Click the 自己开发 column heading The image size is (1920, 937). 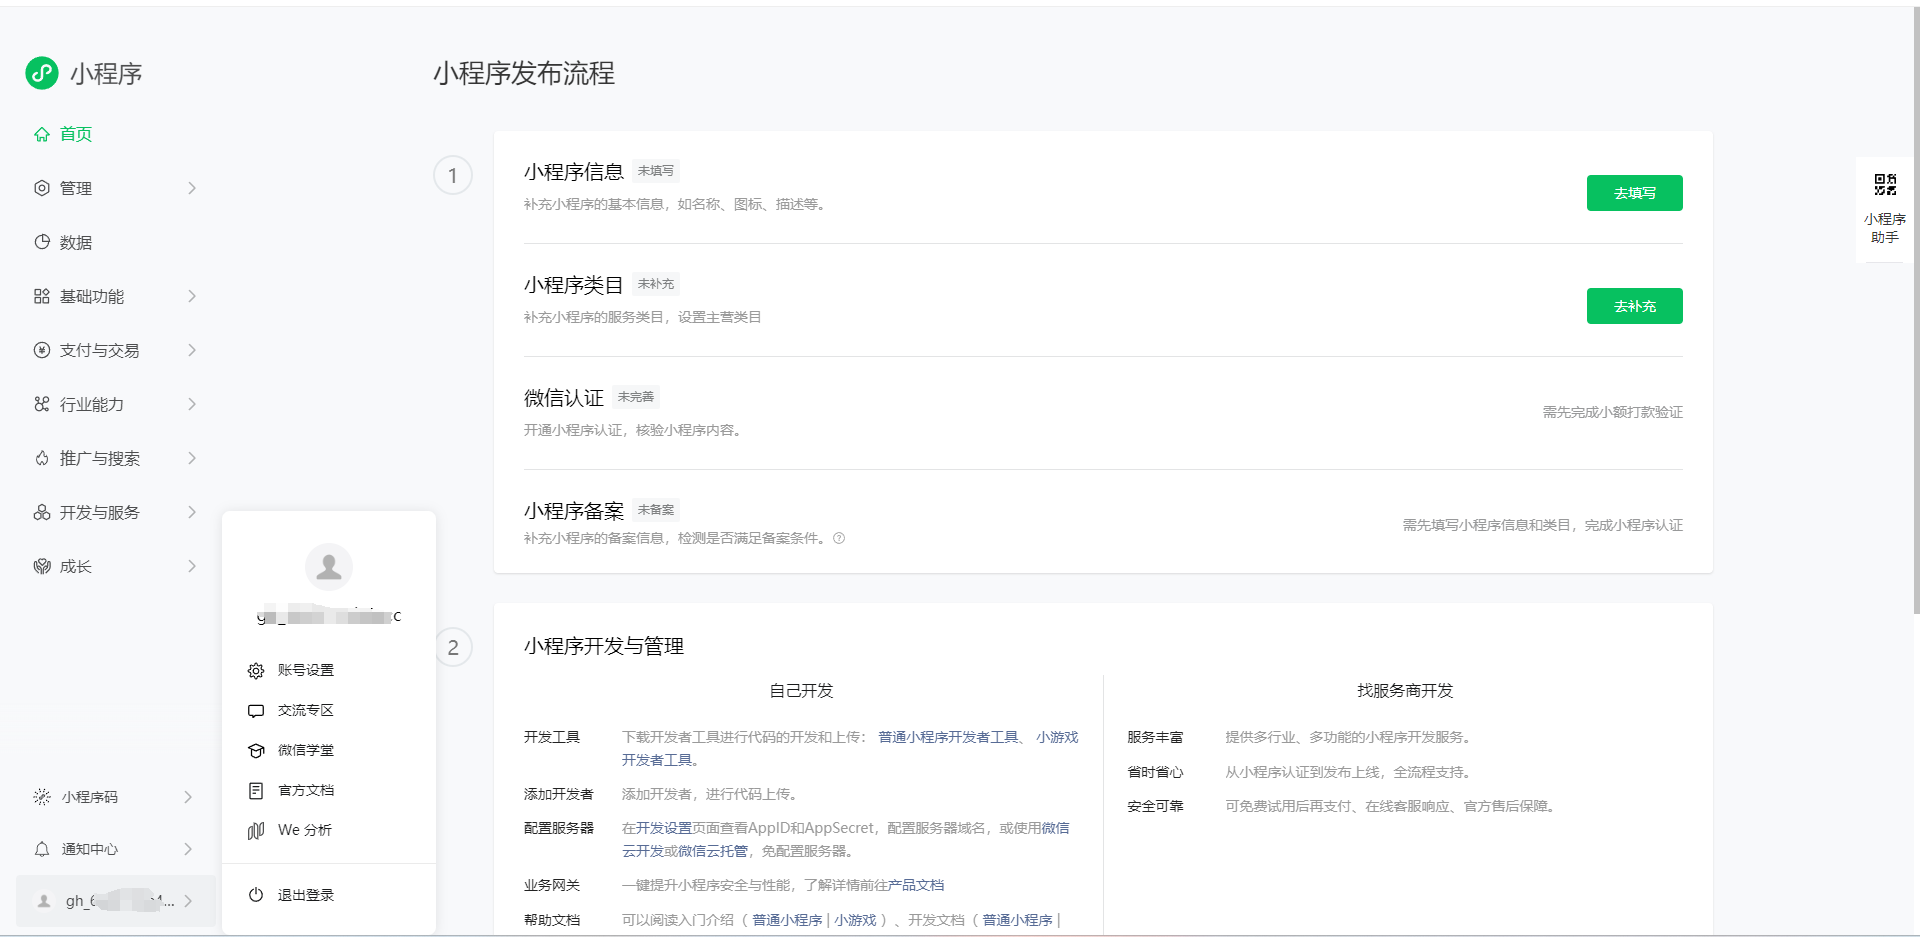coord(801,691)
